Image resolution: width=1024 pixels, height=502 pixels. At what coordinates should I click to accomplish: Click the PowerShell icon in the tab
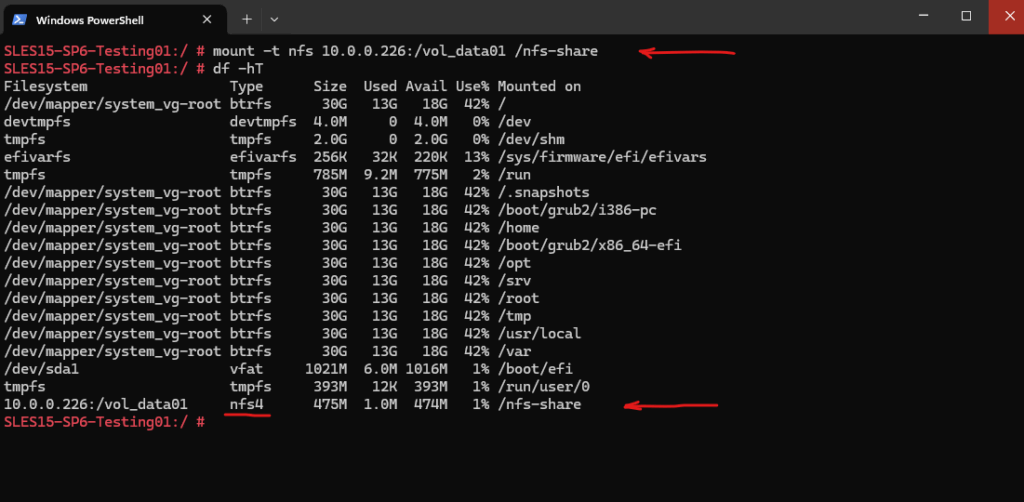pyautogui.click(x=20, y=20)
